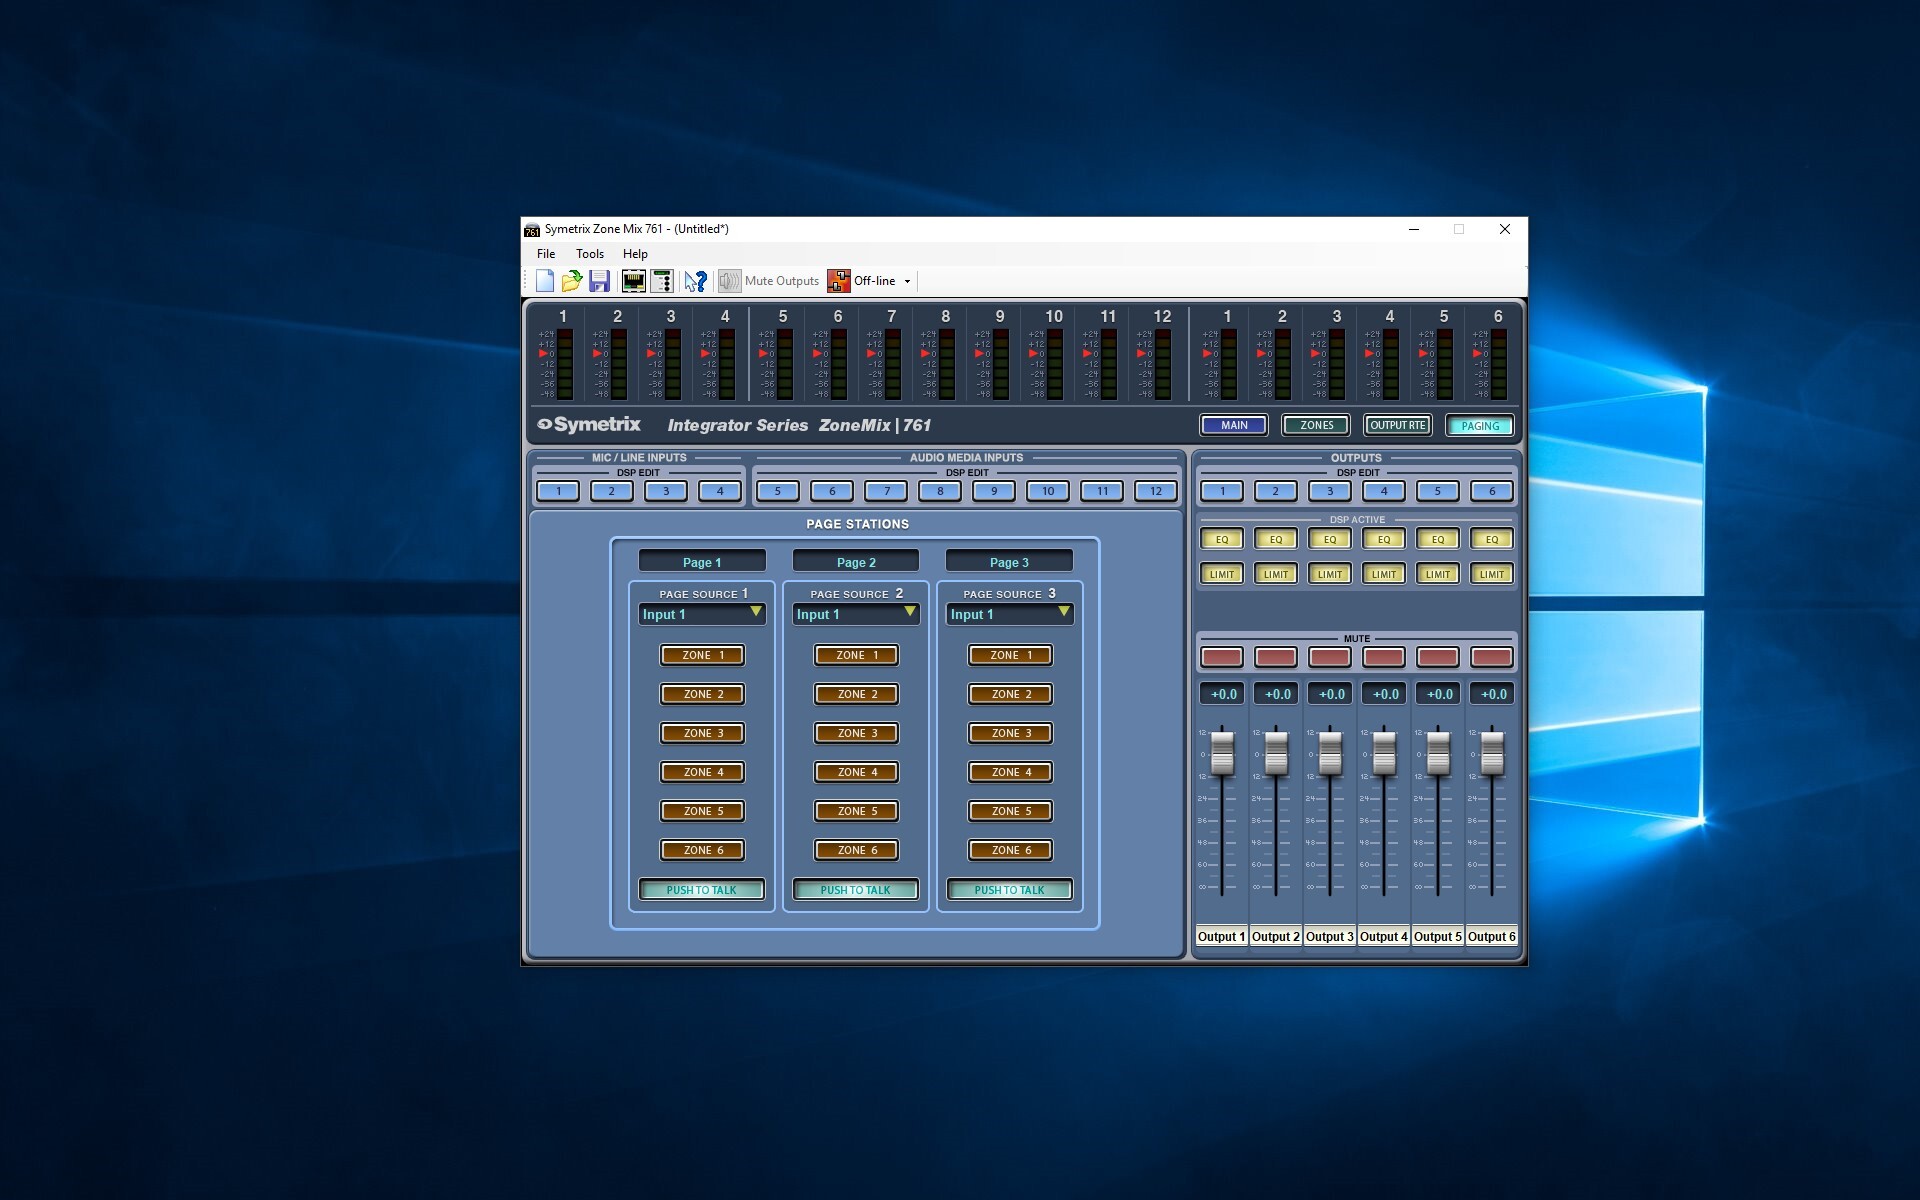1920x1200 pixels.
Task: Open the network connection port icon
Action: click(x=633, y=281)
